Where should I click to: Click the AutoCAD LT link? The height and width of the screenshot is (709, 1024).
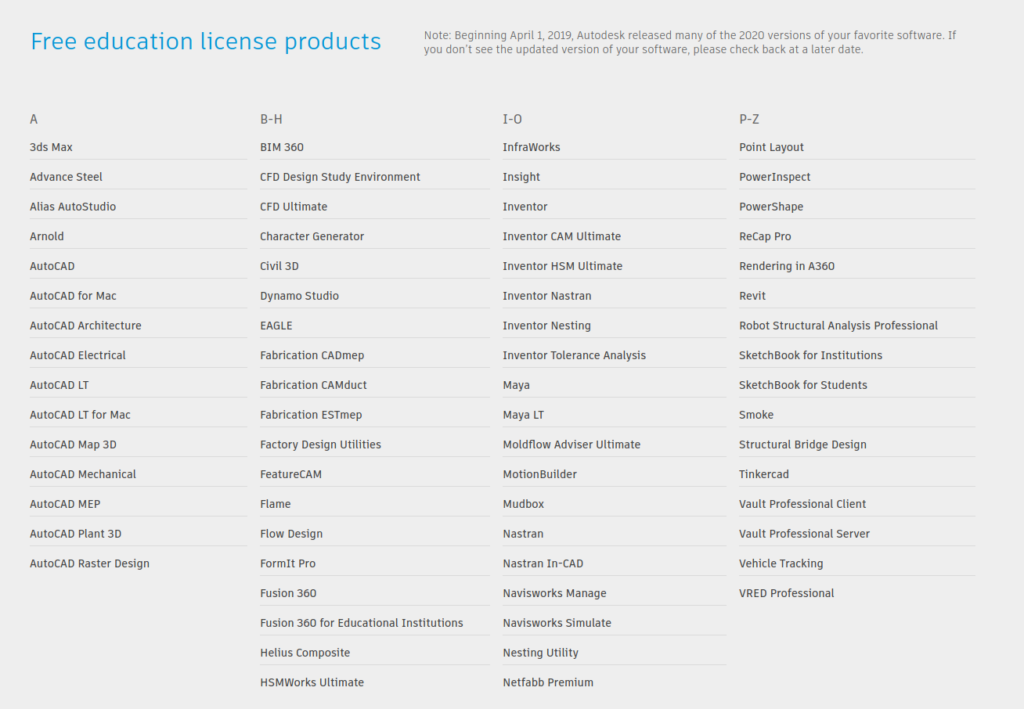(x=59, y=385)
